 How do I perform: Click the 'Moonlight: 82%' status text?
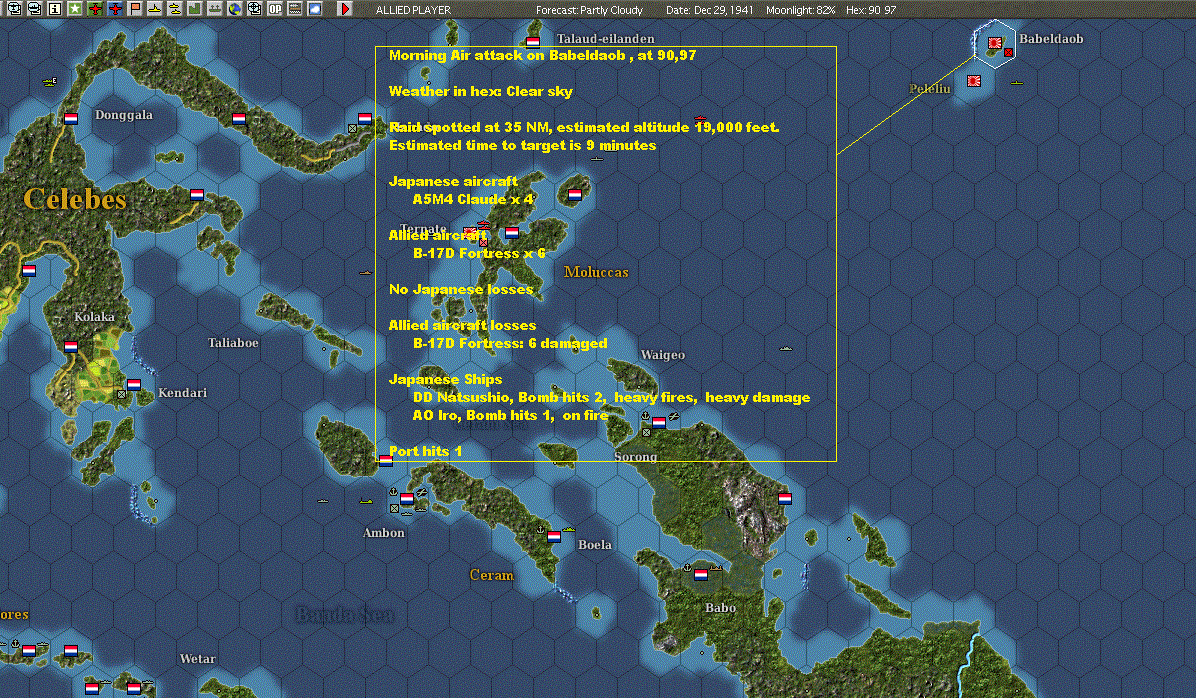click(x=800, y=10)
